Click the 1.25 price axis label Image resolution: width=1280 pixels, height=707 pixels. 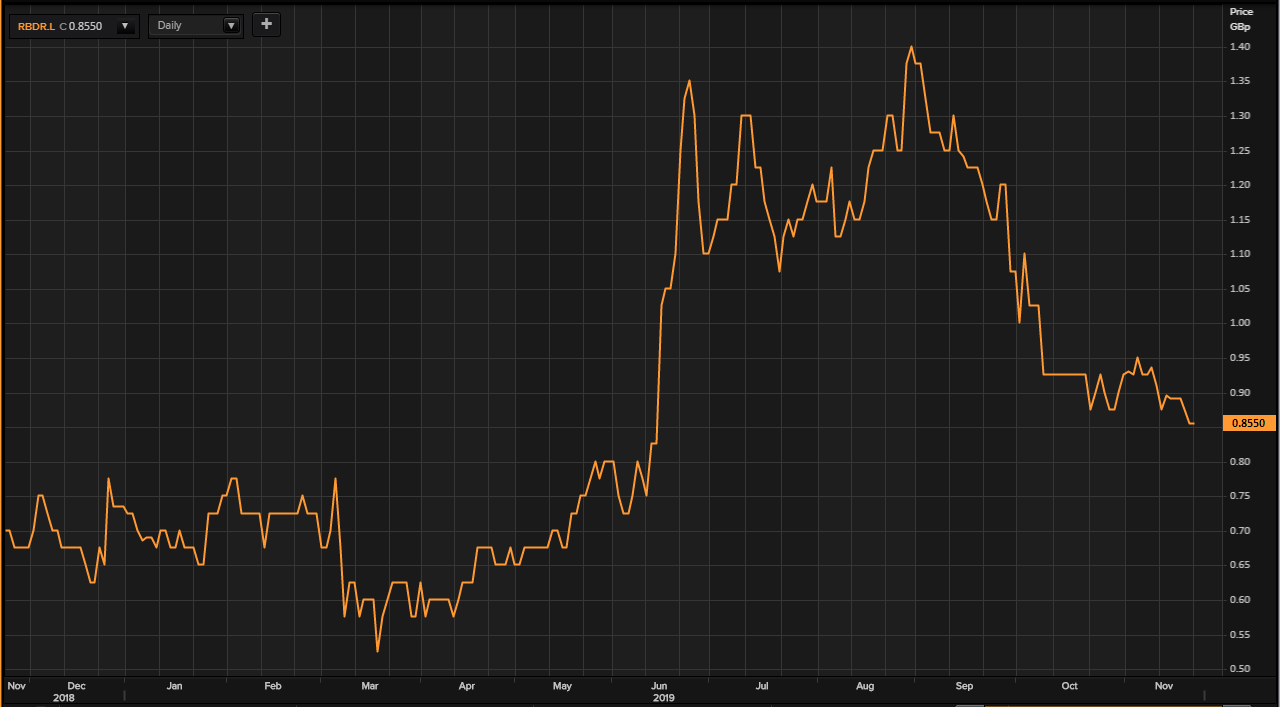[1241, 151]
